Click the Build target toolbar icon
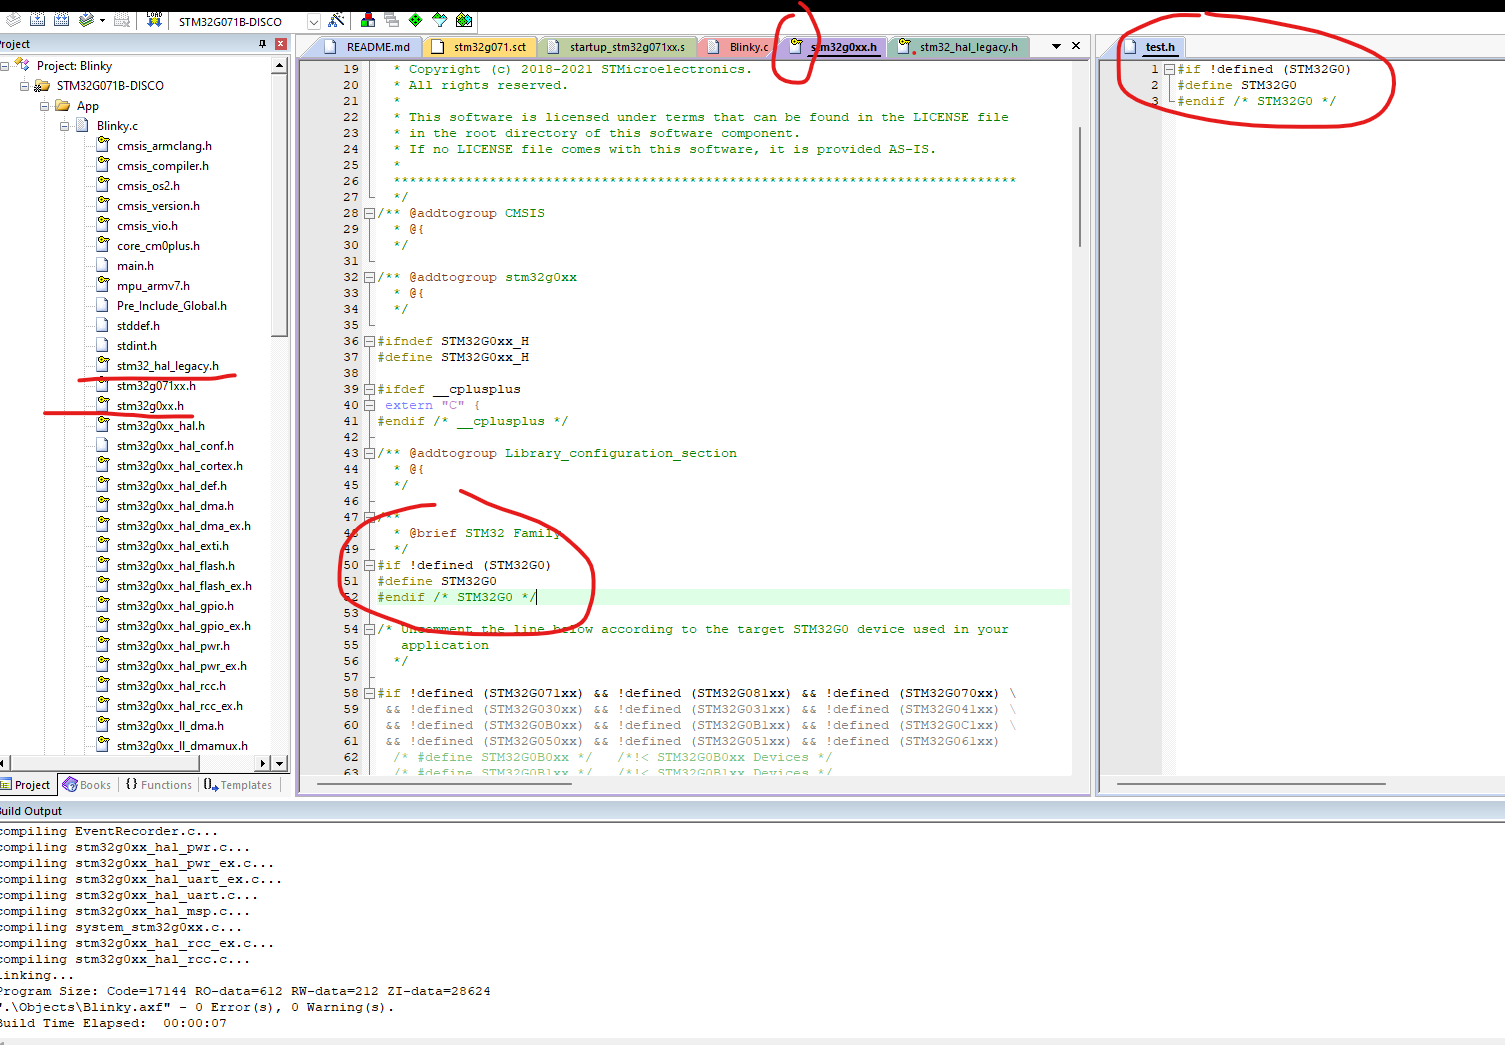This screenshot has width=1505, height=1045. point(37,20)
